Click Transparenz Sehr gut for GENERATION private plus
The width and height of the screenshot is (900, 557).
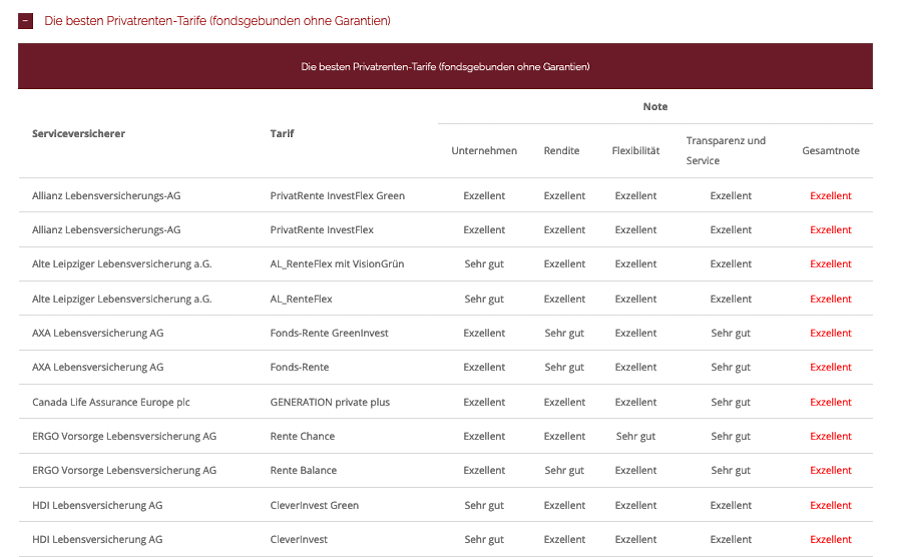tap(731, 402)
